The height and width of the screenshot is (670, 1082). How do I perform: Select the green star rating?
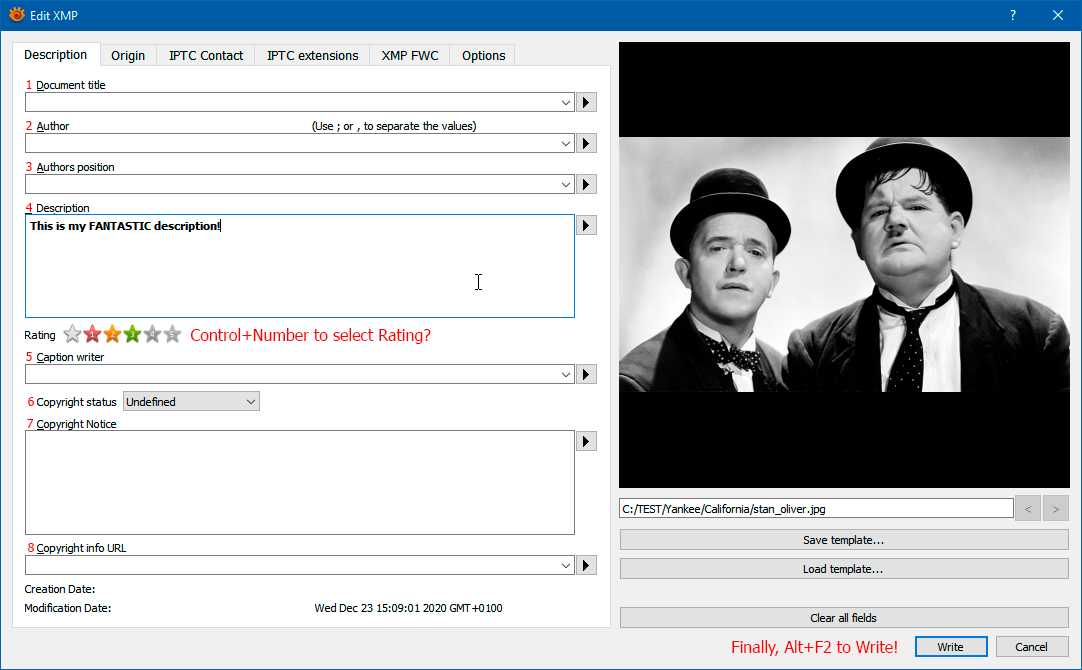click(132, 335)
